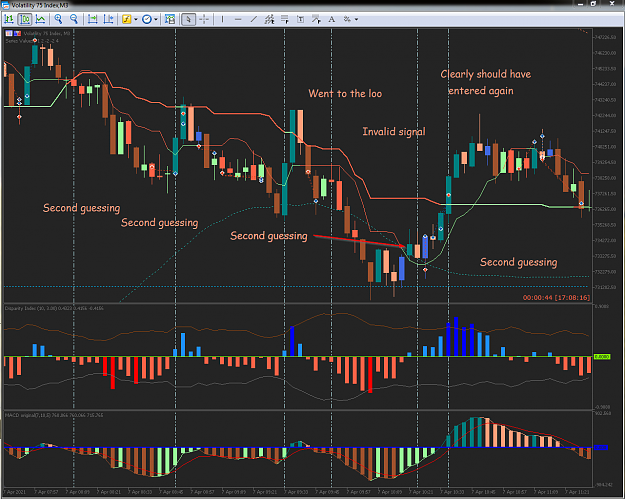This screenshot has height=499, width=625.
Task: Open the chart templates menu
Action: (170, 19)
